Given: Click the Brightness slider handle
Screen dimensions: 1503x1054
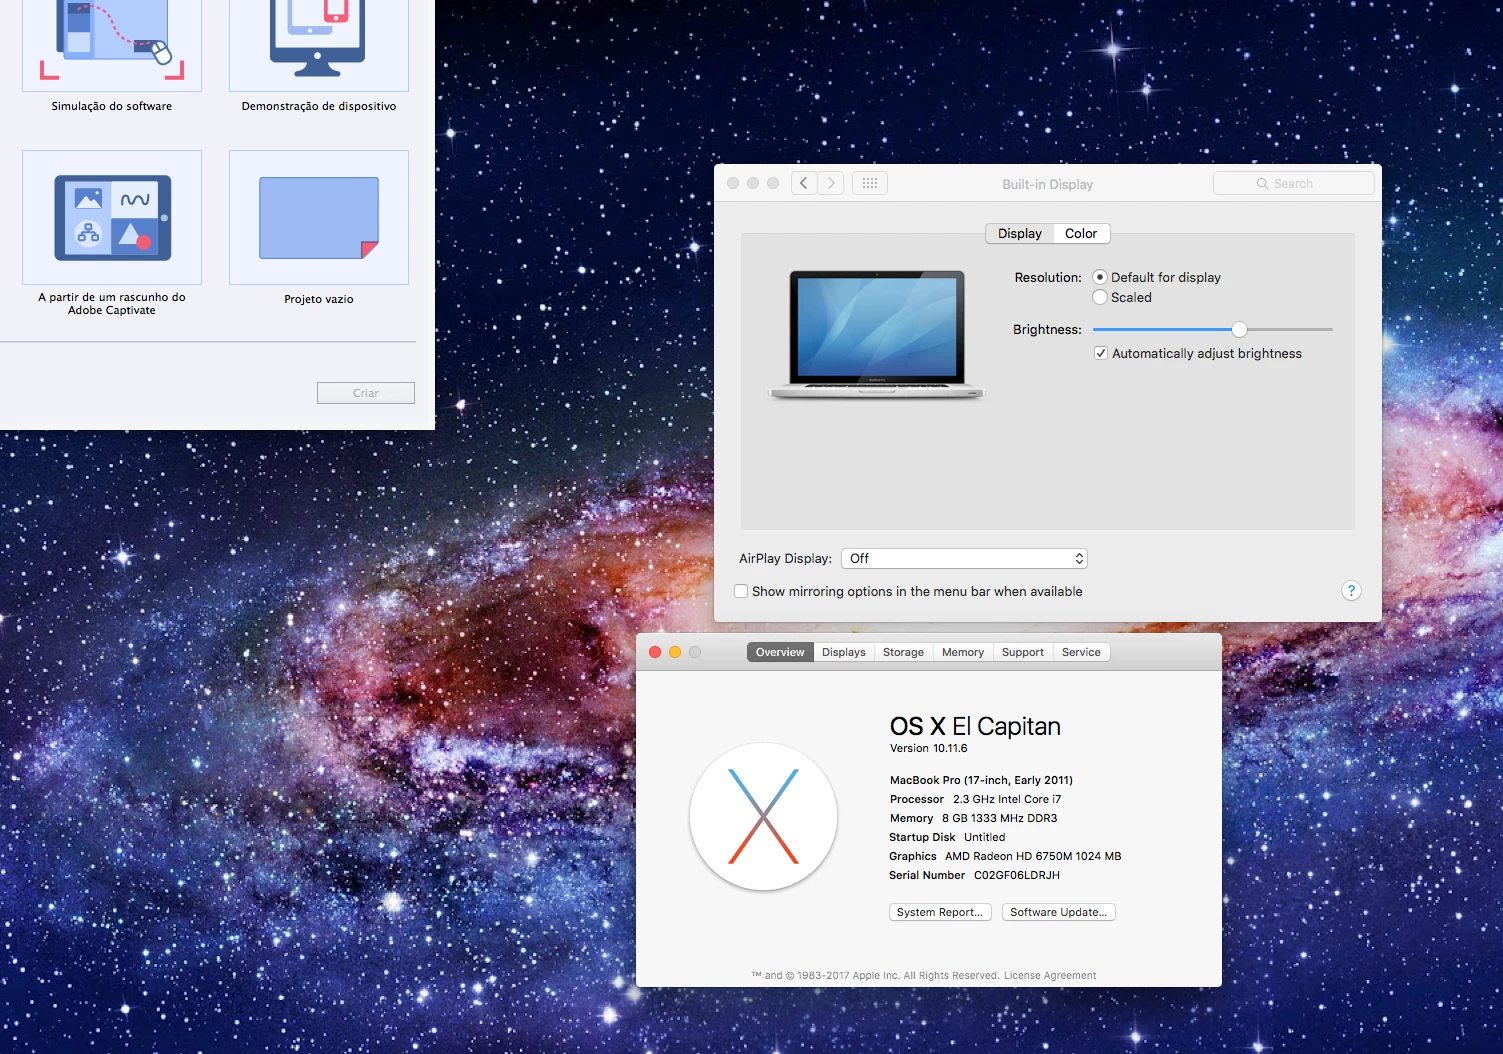Looking at the screenshot, I should click(x=1239, y=329).
